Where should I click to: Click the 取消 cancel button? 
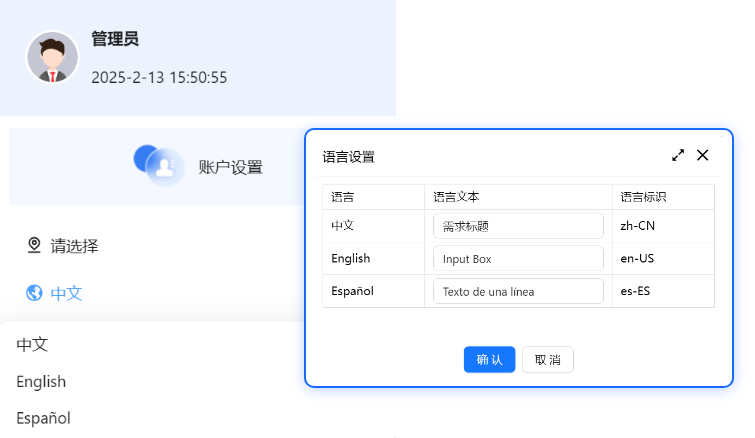pos(547,360)
